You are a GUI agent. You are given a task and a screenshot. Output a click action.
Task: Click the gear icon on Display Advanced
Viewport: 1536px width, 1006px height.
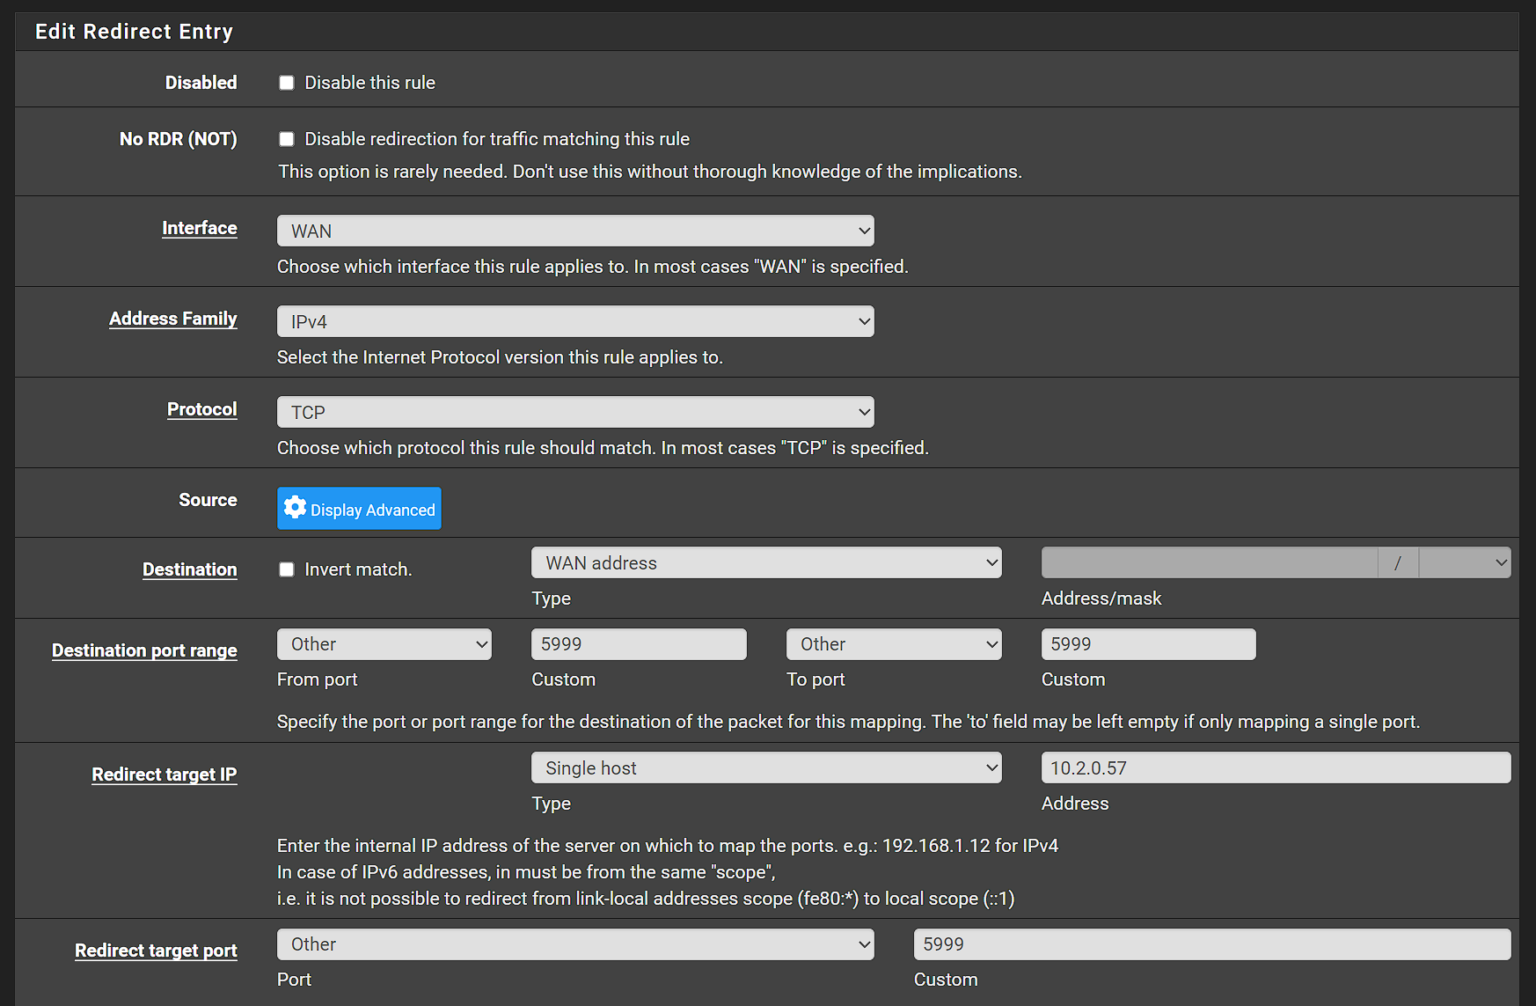295,508
